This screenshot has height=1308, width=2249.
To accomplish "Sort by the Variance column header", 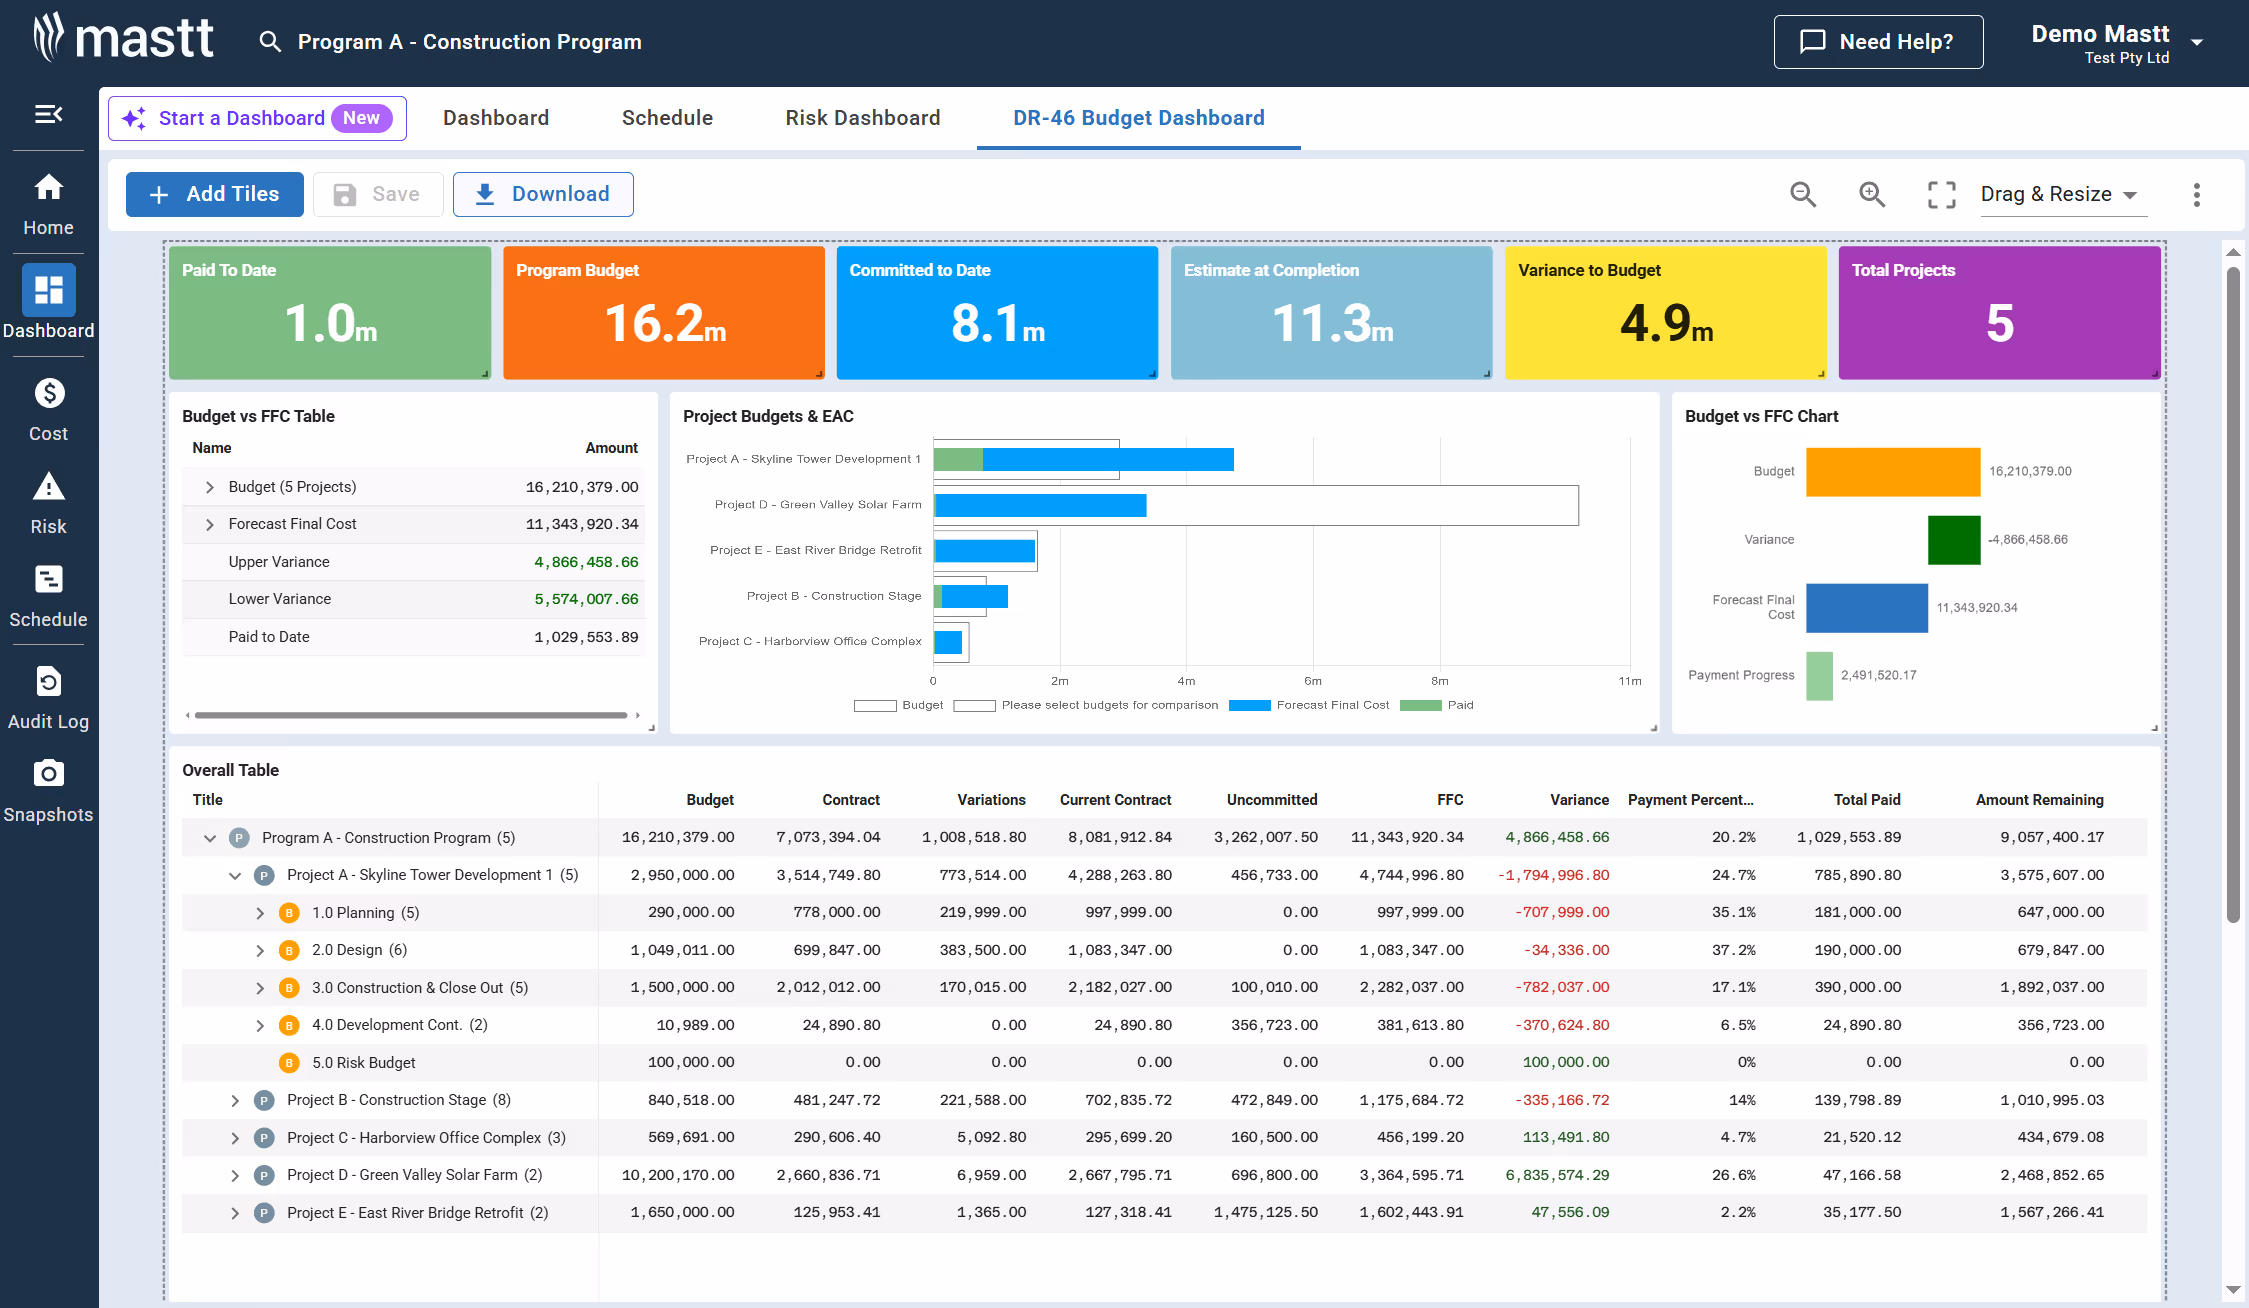I will (x=1579, y=800).
